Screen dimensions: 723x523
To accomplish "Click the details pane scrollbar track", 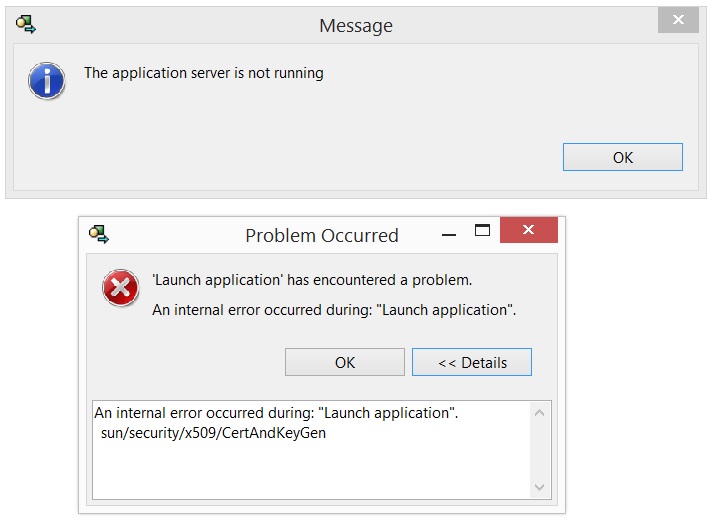I will [x=540, y=450].
